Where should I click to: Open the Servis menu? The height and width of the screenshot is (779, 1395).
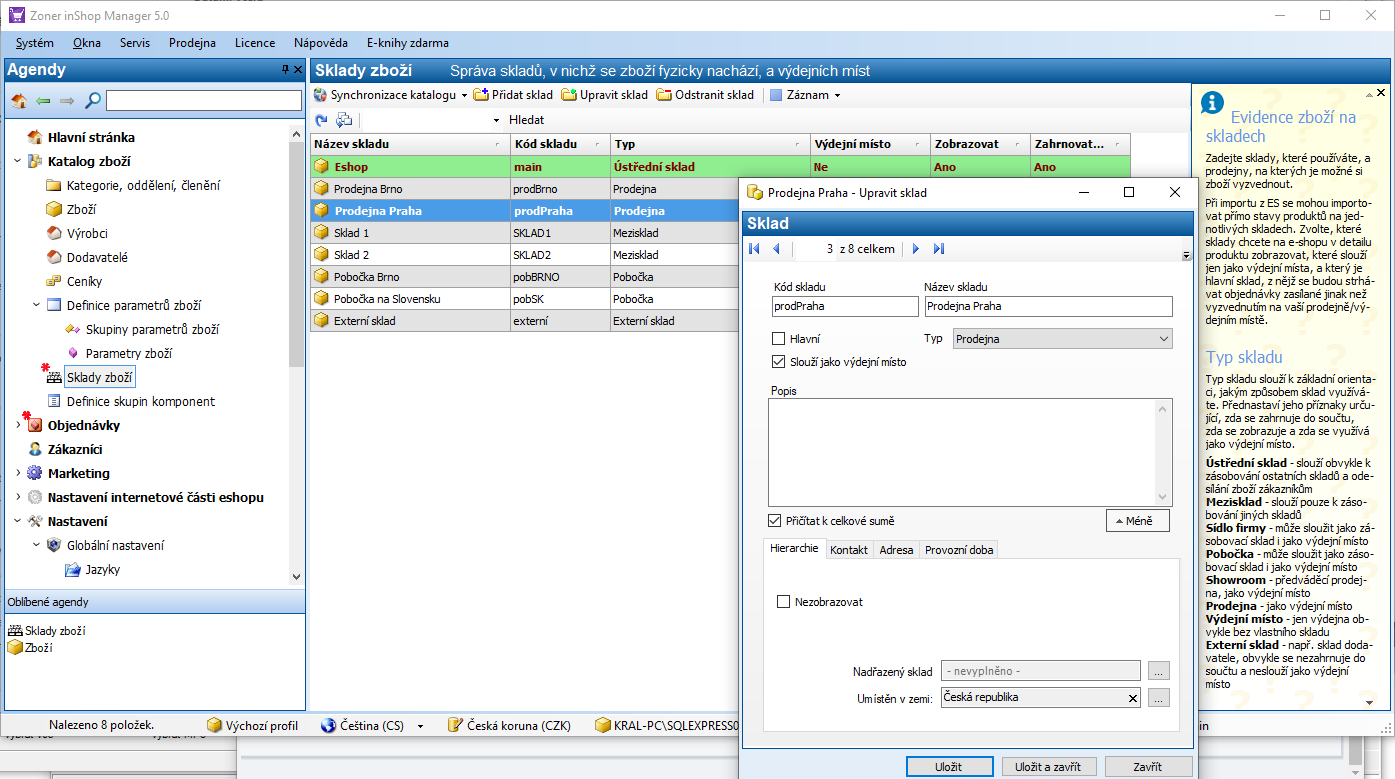(135, 43)
